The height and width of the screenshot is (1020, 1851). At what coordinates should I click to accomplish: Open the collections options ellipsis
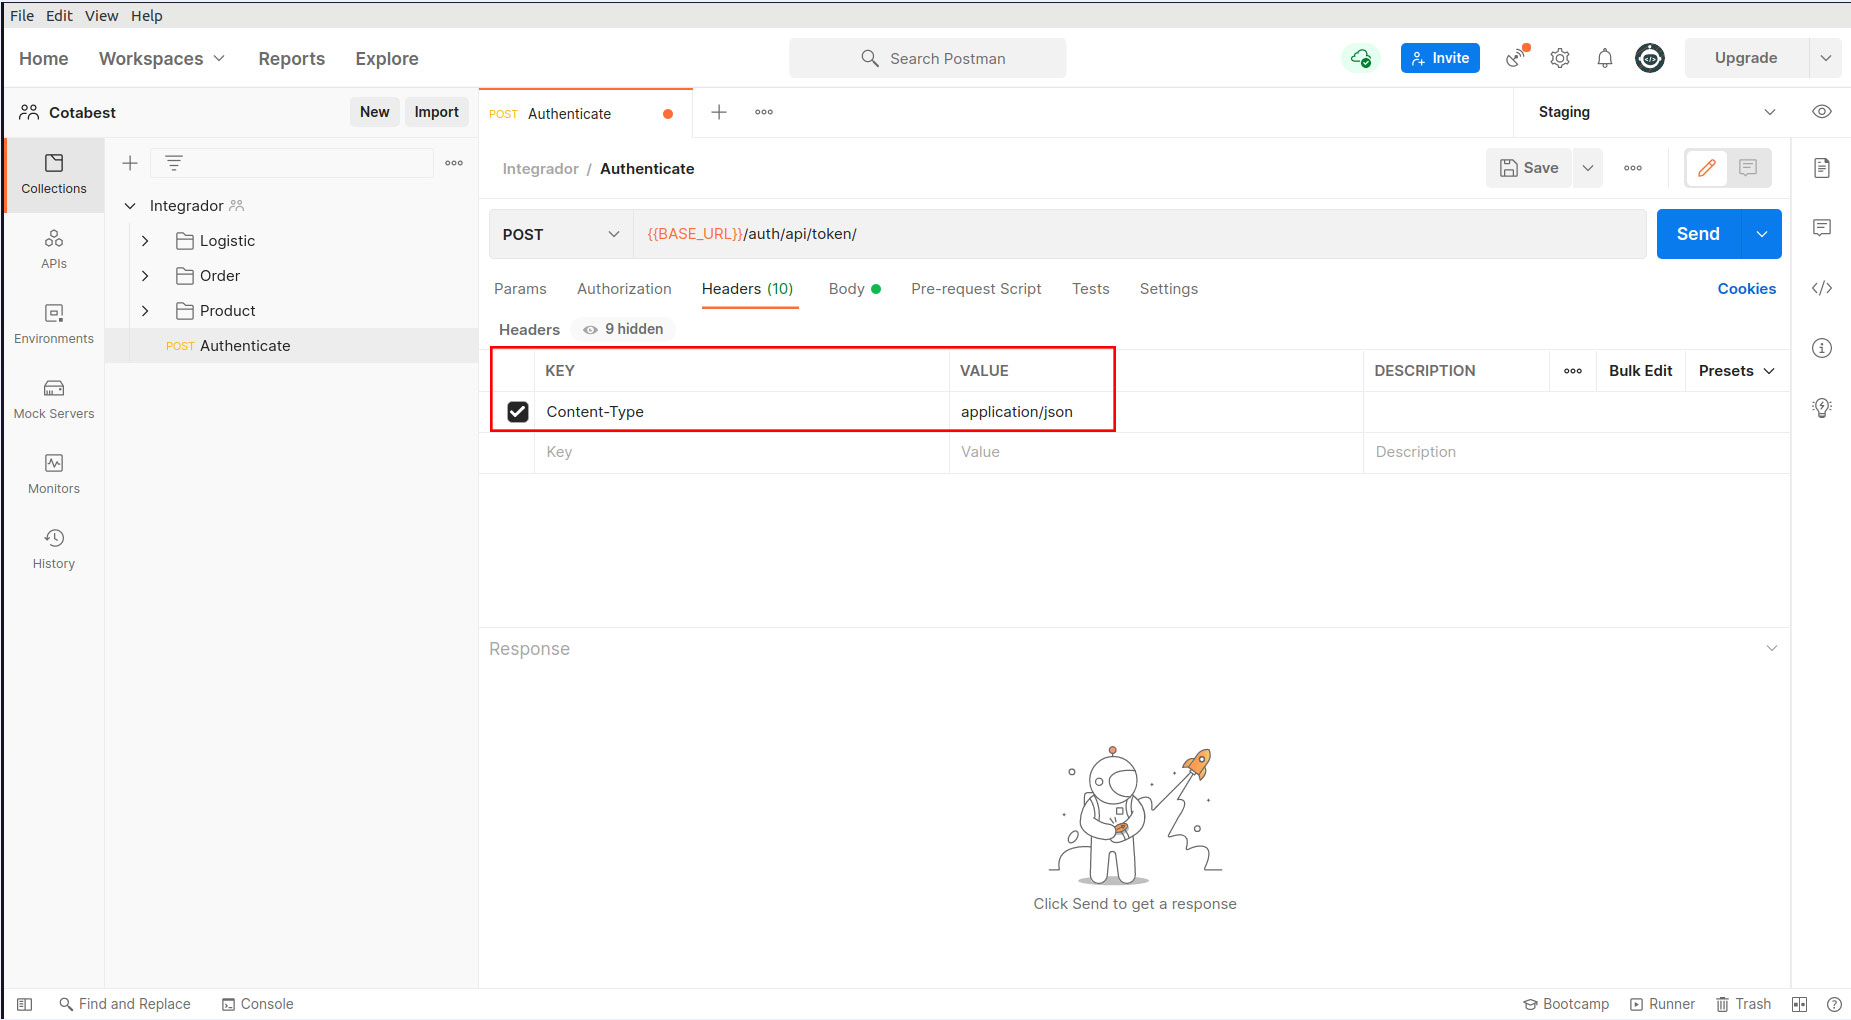coord(454,163)
